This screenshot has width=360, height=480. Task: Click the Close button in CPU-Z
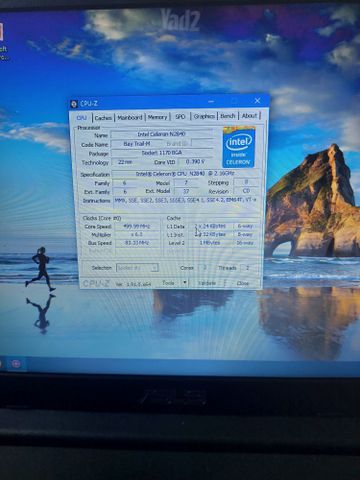coord(243,283)
